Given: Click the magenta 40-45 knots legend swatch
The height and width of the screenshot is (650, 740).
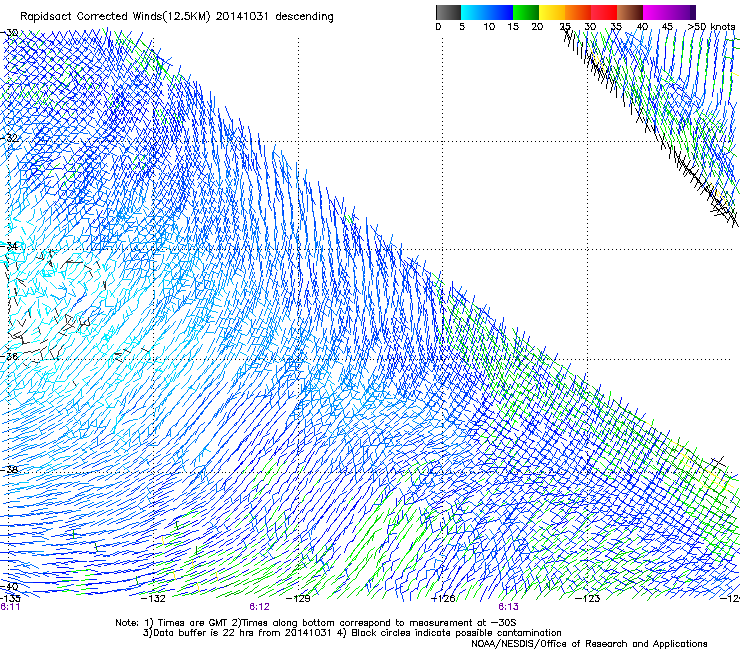Looking at the screenshot, I should [x=656, y=12].
